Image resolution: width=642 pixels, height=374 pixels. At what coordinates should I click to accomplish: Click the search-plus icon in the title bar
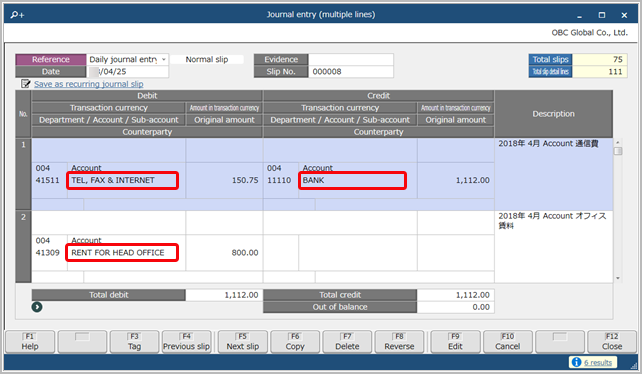[17, 15]
